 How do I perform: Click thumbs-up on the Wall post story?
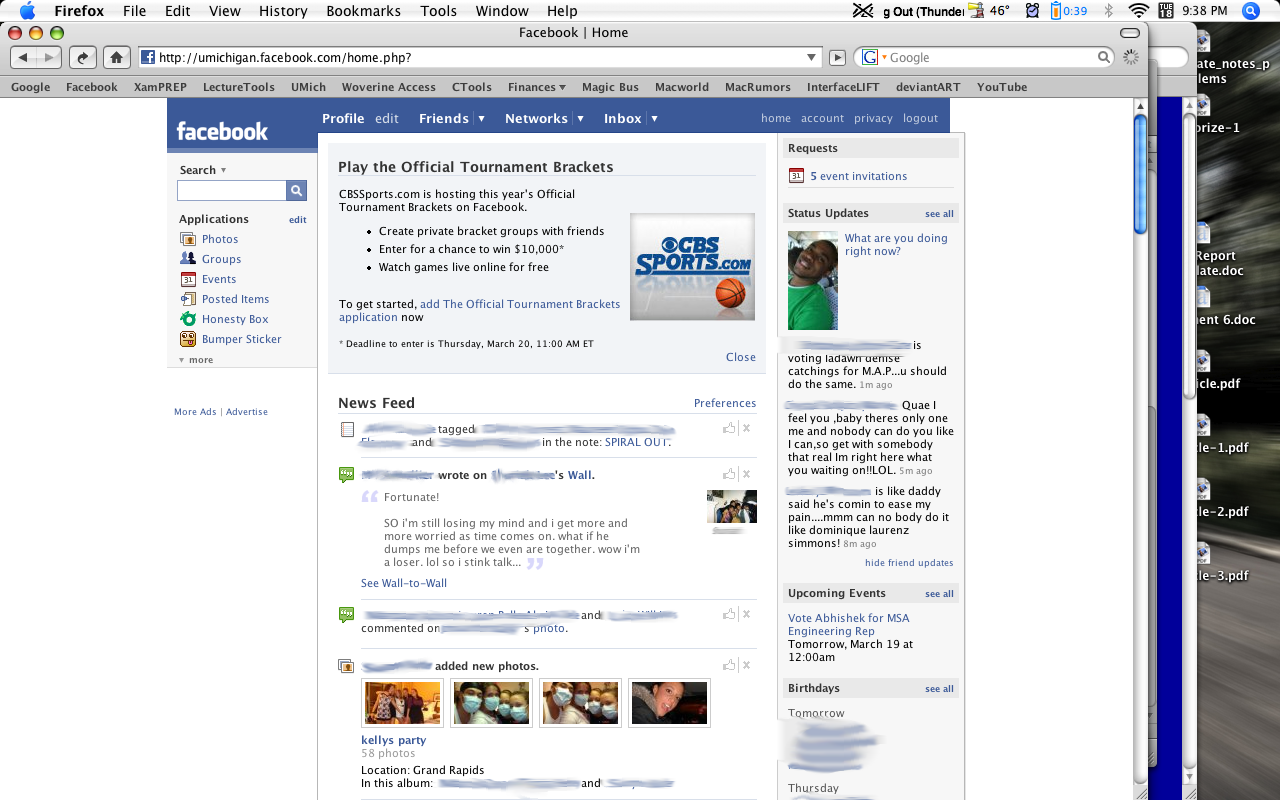point(729,474)
